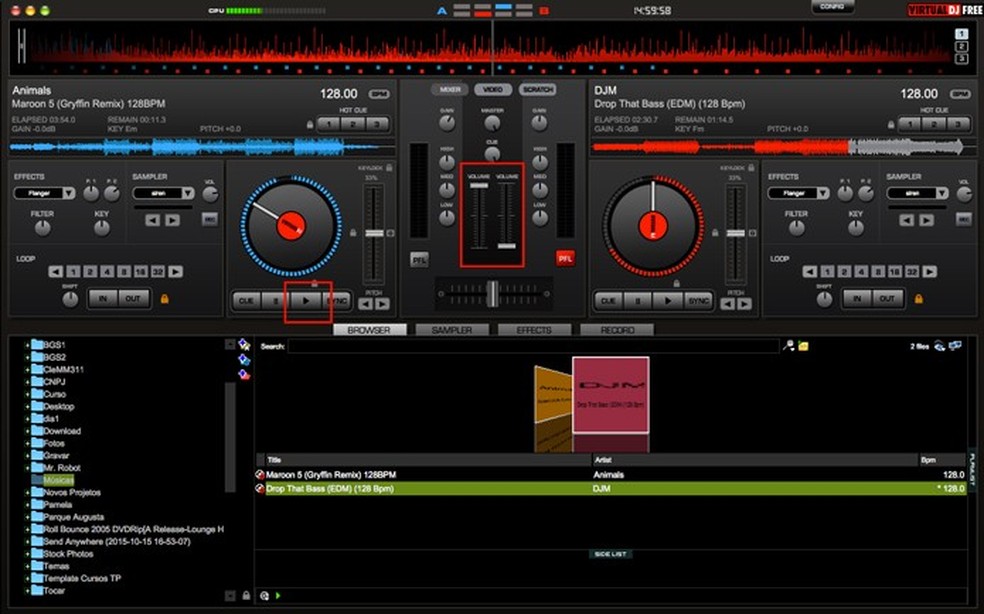Toggle the orange loop lock on left deck

tap(164, 298)
